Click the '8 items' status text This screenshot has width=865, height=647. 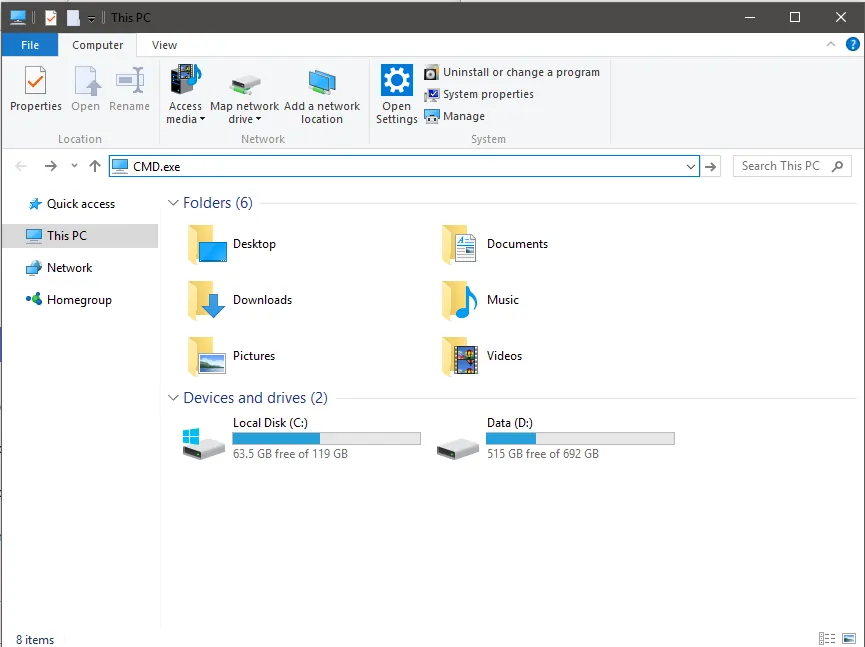pos(35,640)
